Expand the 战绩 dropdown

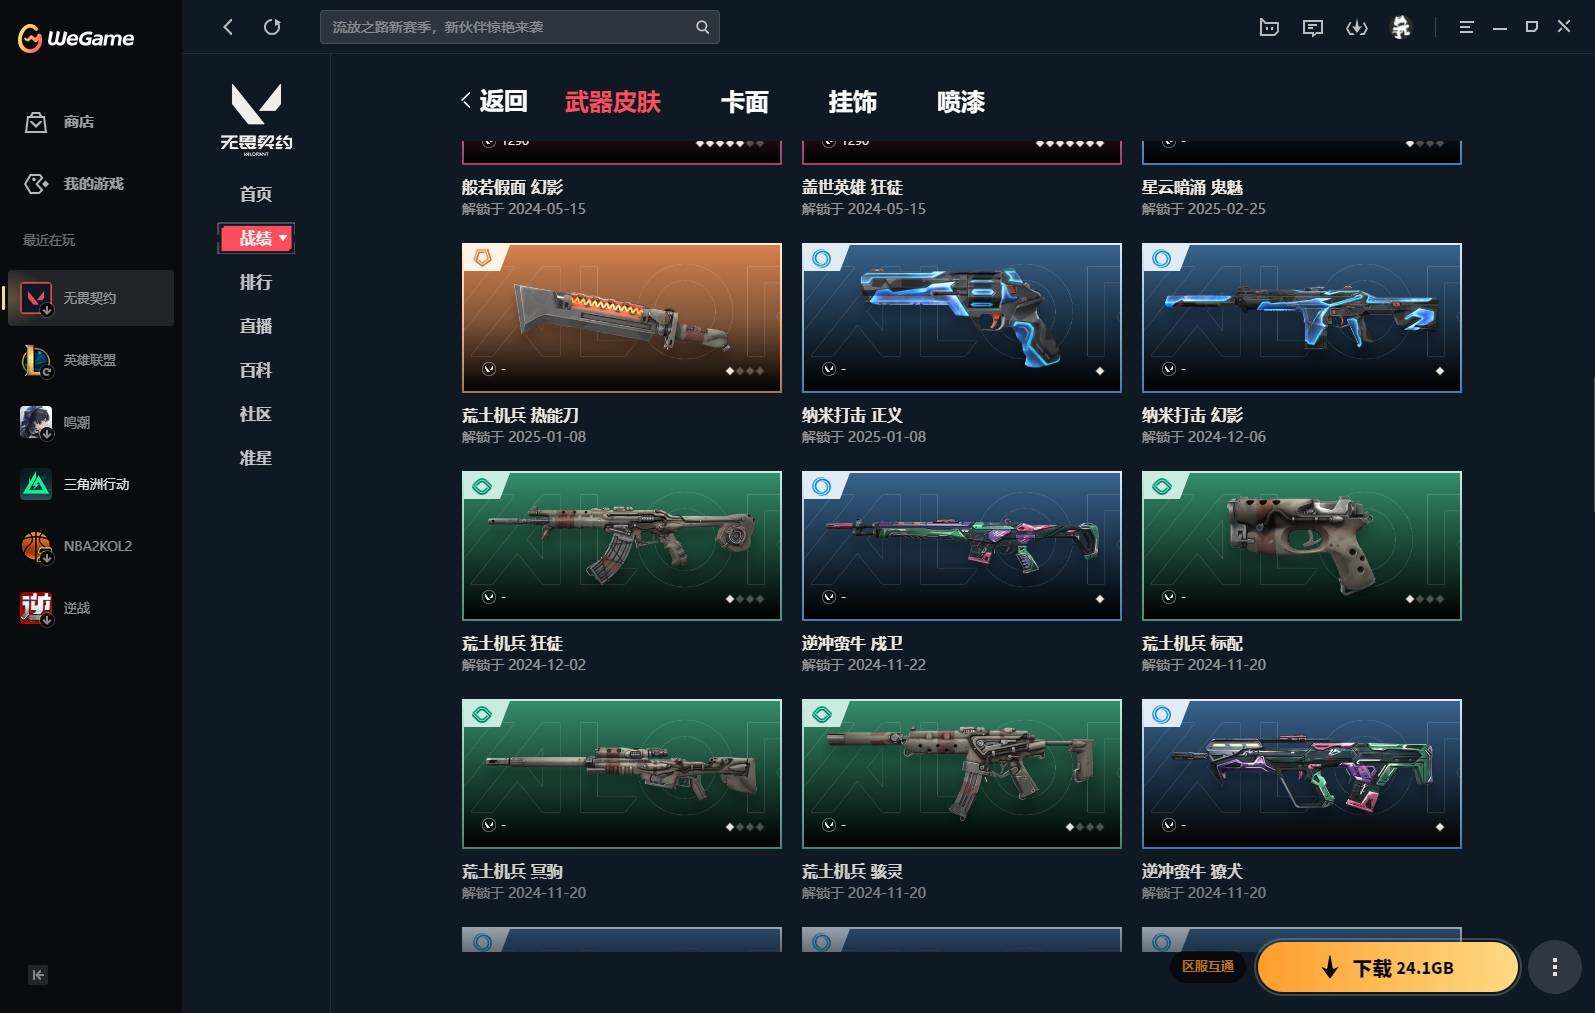(x=256, y=238)
